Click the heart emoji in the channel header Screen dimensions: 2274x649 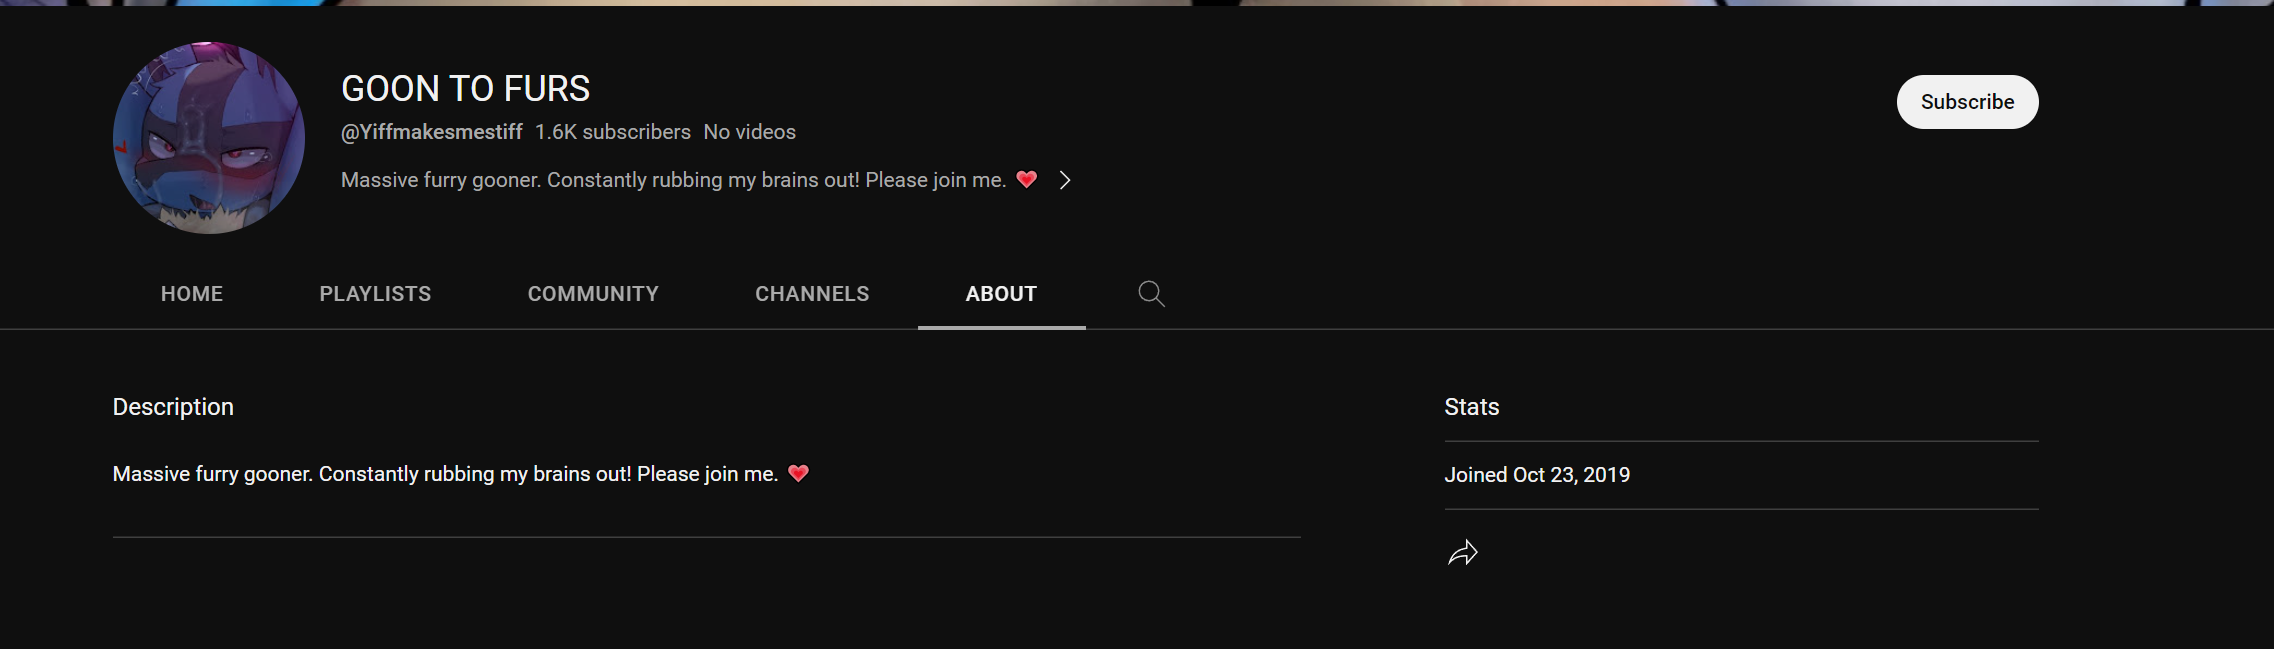point(1027,180)
